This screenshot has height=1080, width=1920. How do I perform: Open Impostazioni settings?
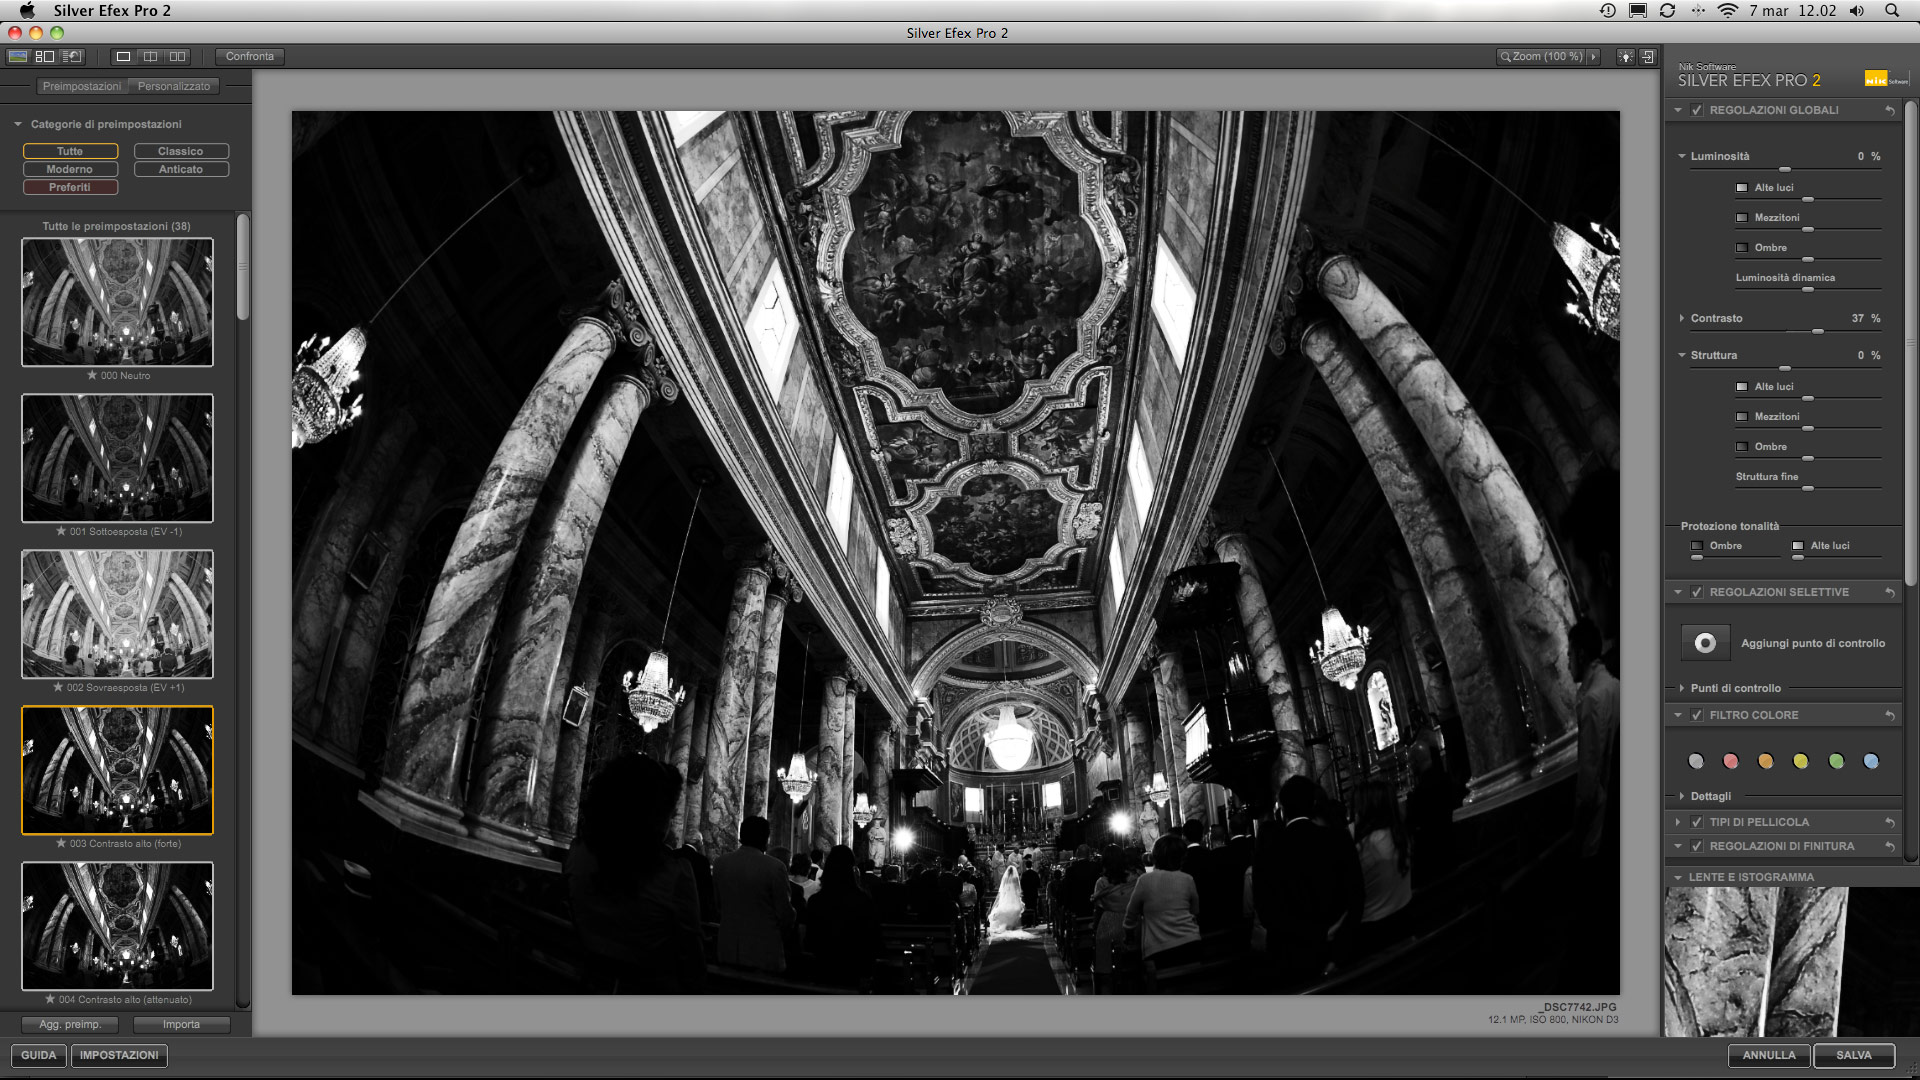(119, 1056)
